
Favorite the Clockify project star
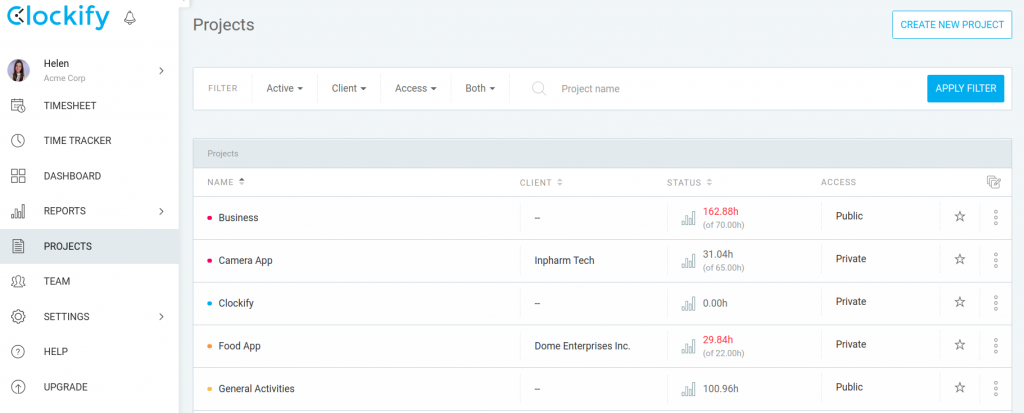click(960, 302)
